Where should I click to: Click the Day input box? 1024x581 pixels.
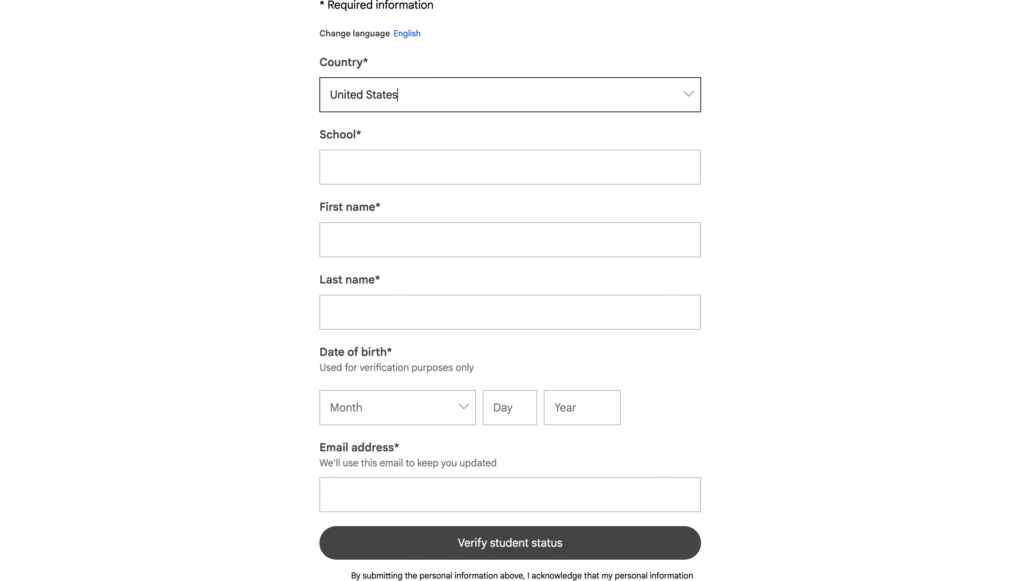pyautogui.click(x=509, y=408)
